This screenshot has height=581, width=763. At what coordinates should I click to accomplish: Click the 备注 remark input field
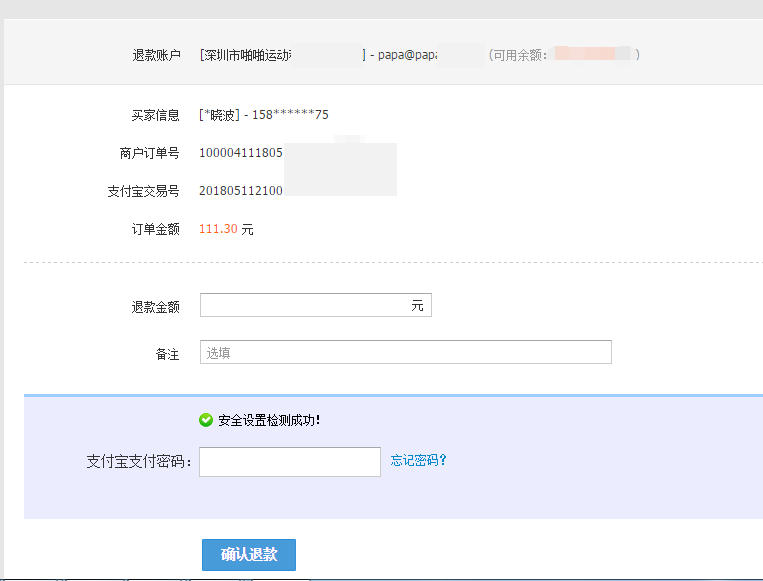(405, 352)
